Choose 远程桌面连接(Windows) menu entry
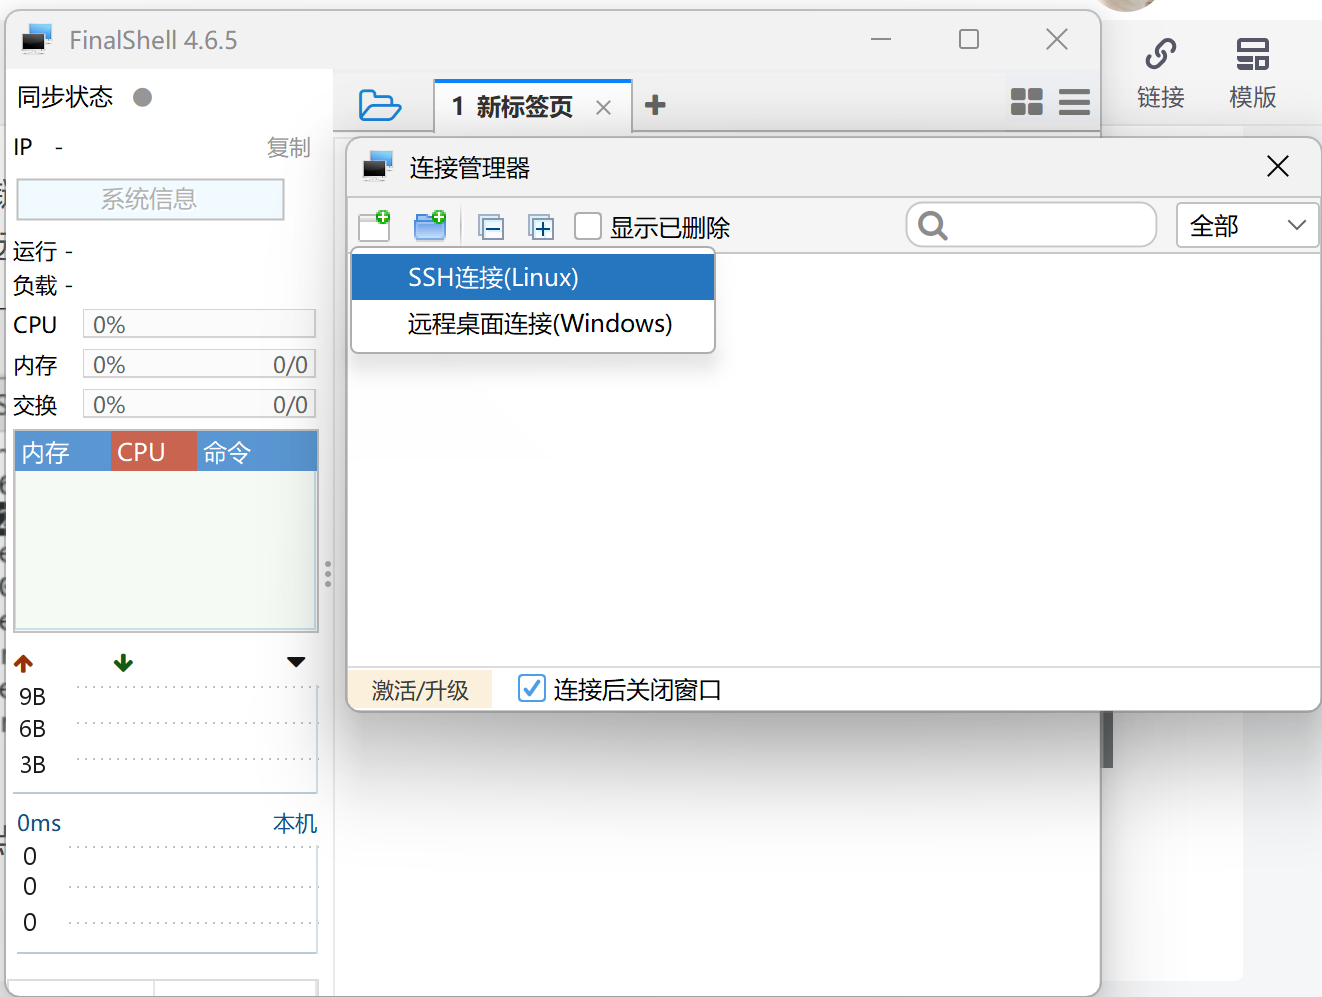Image resolution: width=1322 pixels, height=997 pixels. point(533,324)
